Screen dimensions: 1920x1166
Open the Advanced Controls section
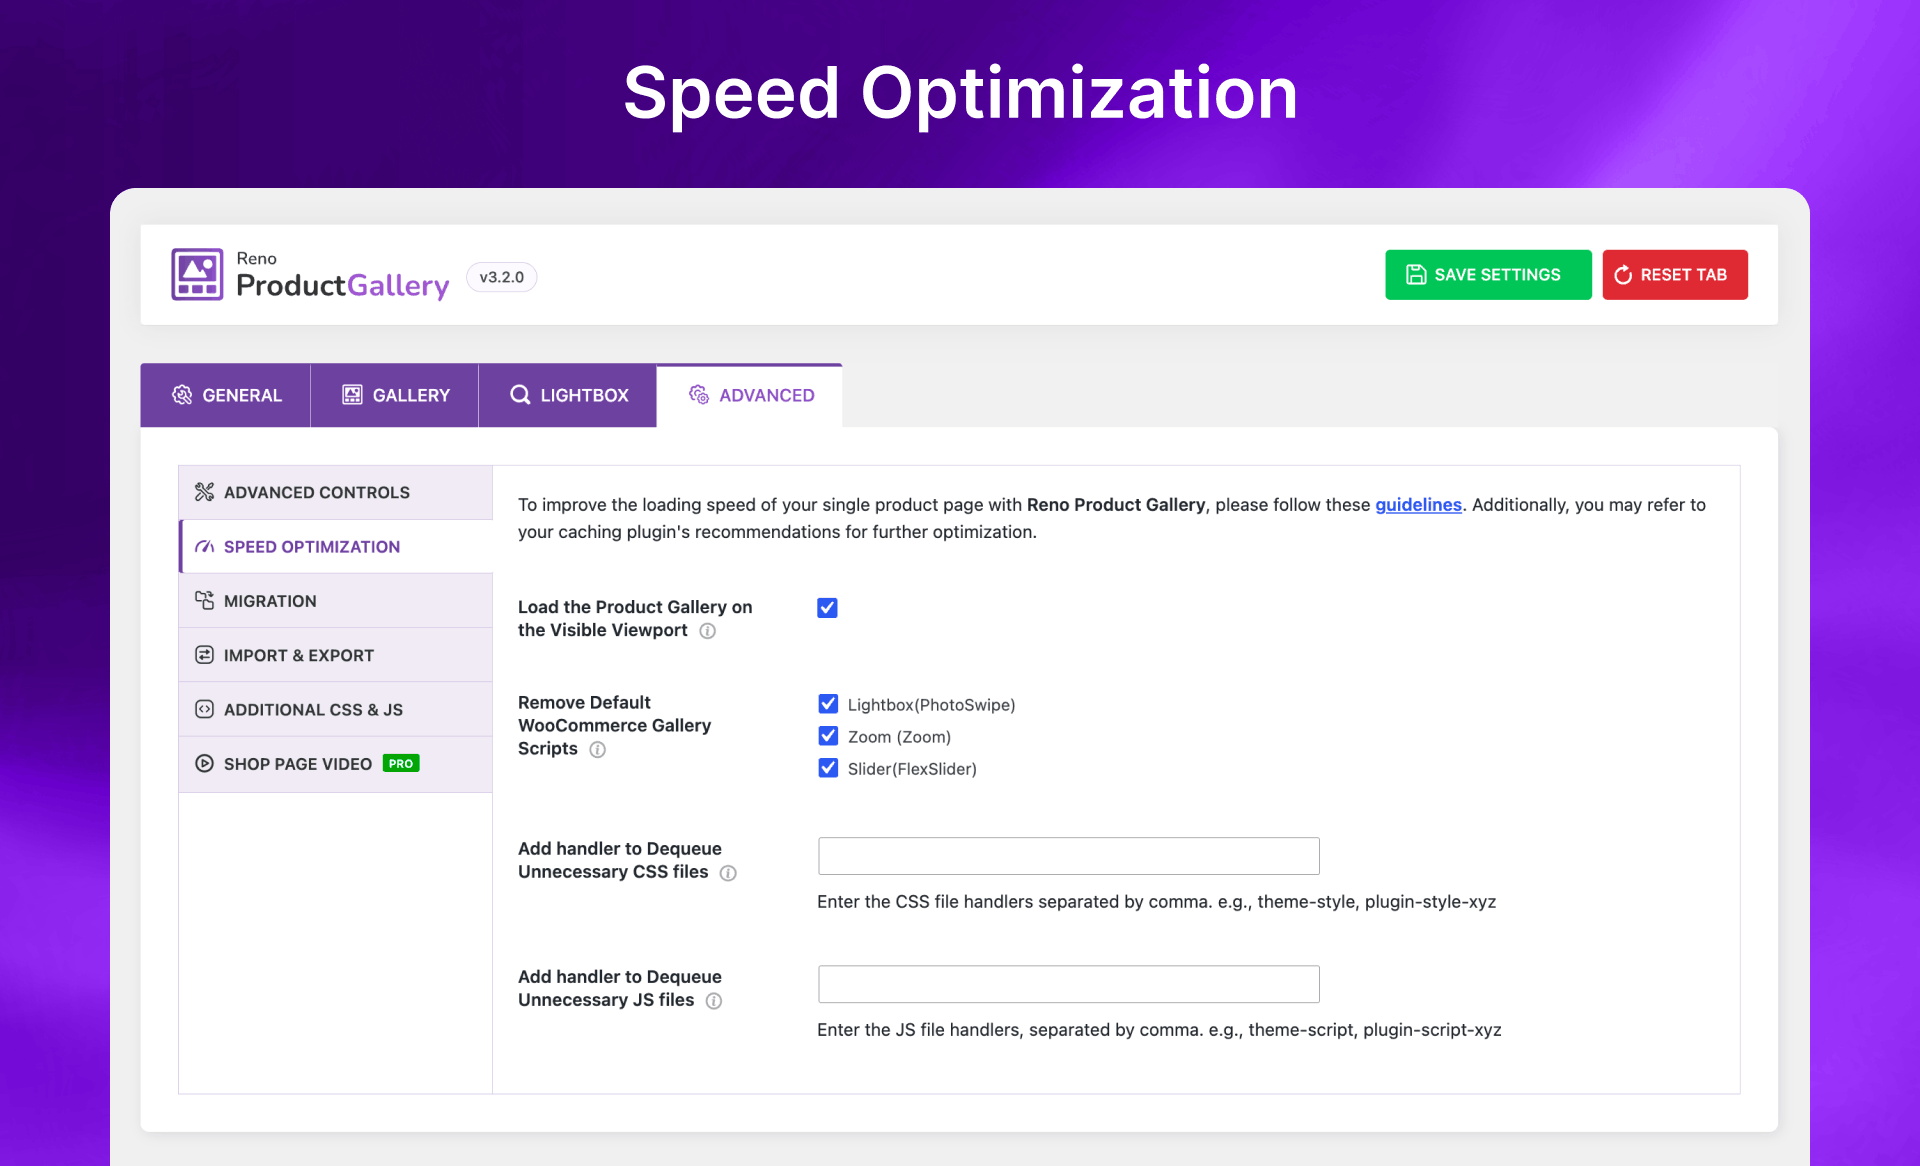tap(336, 492)
